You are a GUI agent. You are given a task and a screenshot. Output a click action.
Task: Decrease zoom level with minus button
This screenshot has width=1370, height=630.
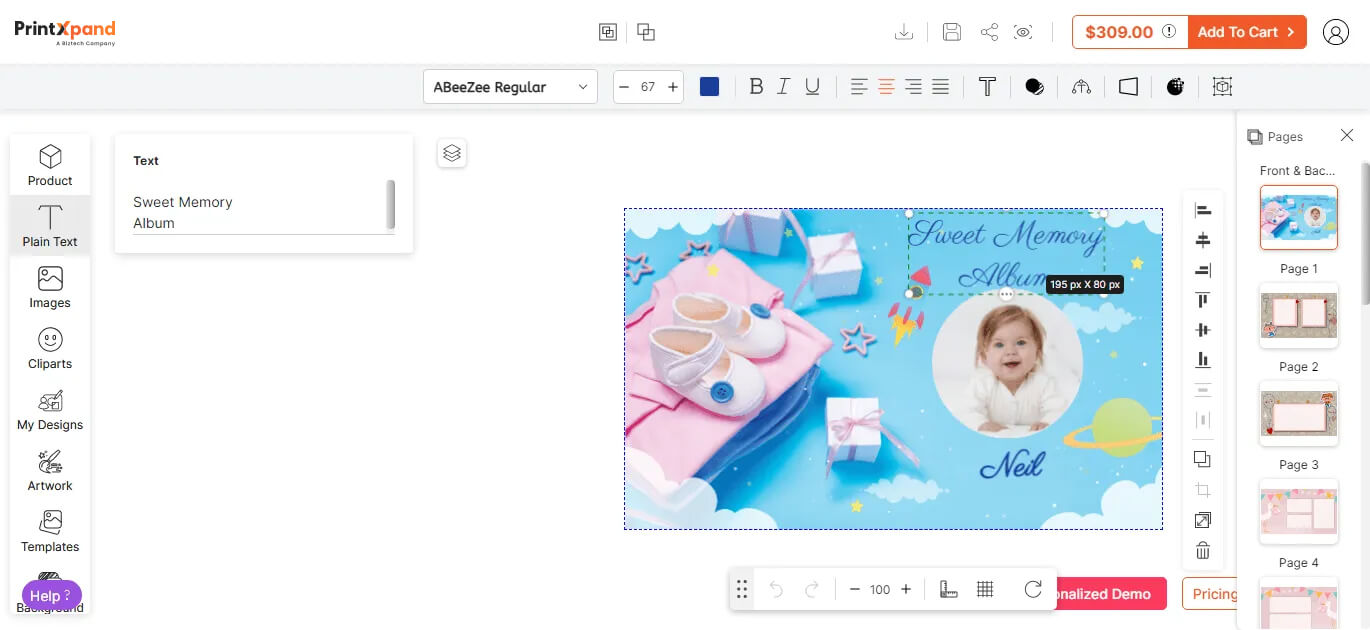(x=855, y=589)
